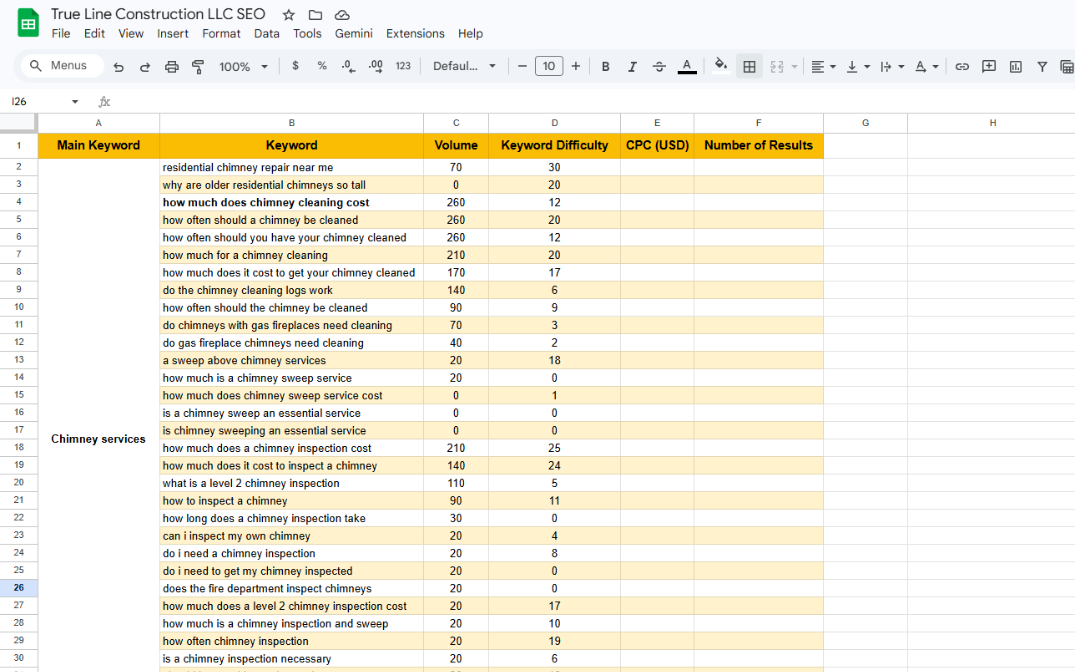Open the Borders tool
The height and width of the screenshot is (672, 1075).
pyautogui.click(x=748, y=67)
